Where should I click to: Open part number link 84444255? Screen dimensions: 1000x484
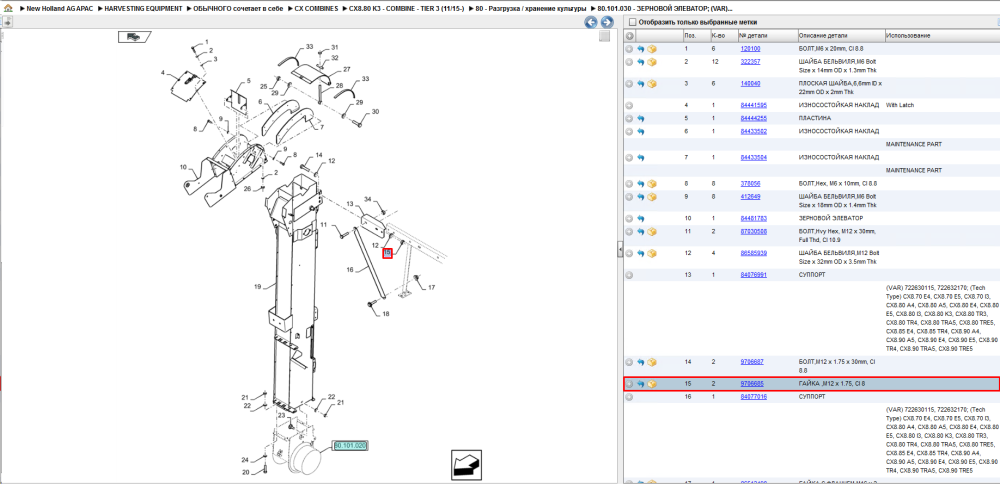753,119
